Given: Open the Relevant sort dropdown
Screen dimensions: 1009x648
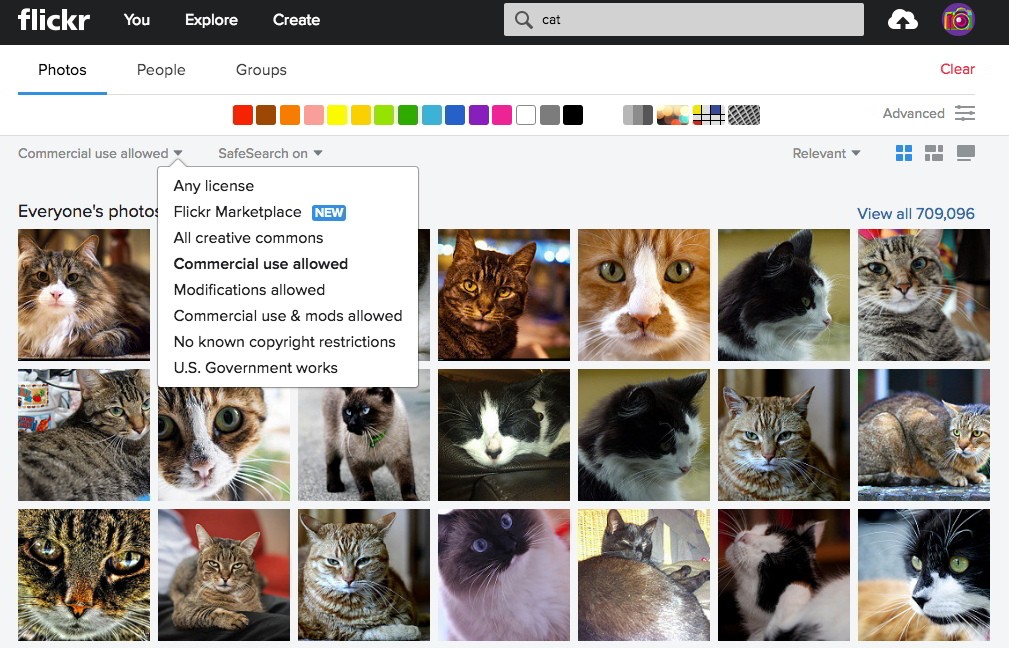Looking at the screenshot, I should pos(826,153).
